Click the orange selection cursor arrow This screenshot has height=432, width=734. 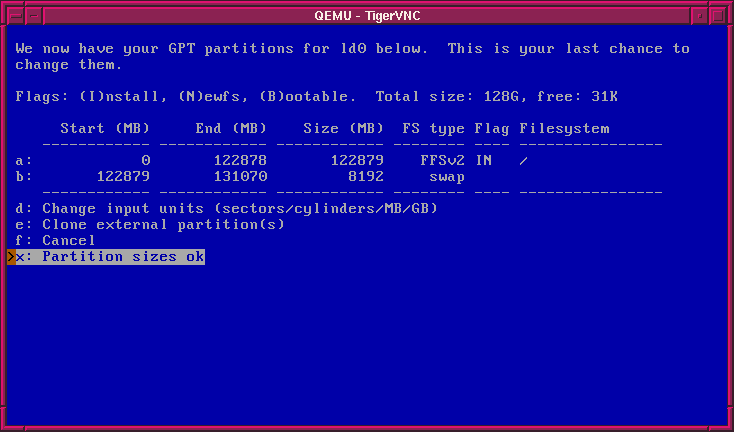click(x=11, y=257)
